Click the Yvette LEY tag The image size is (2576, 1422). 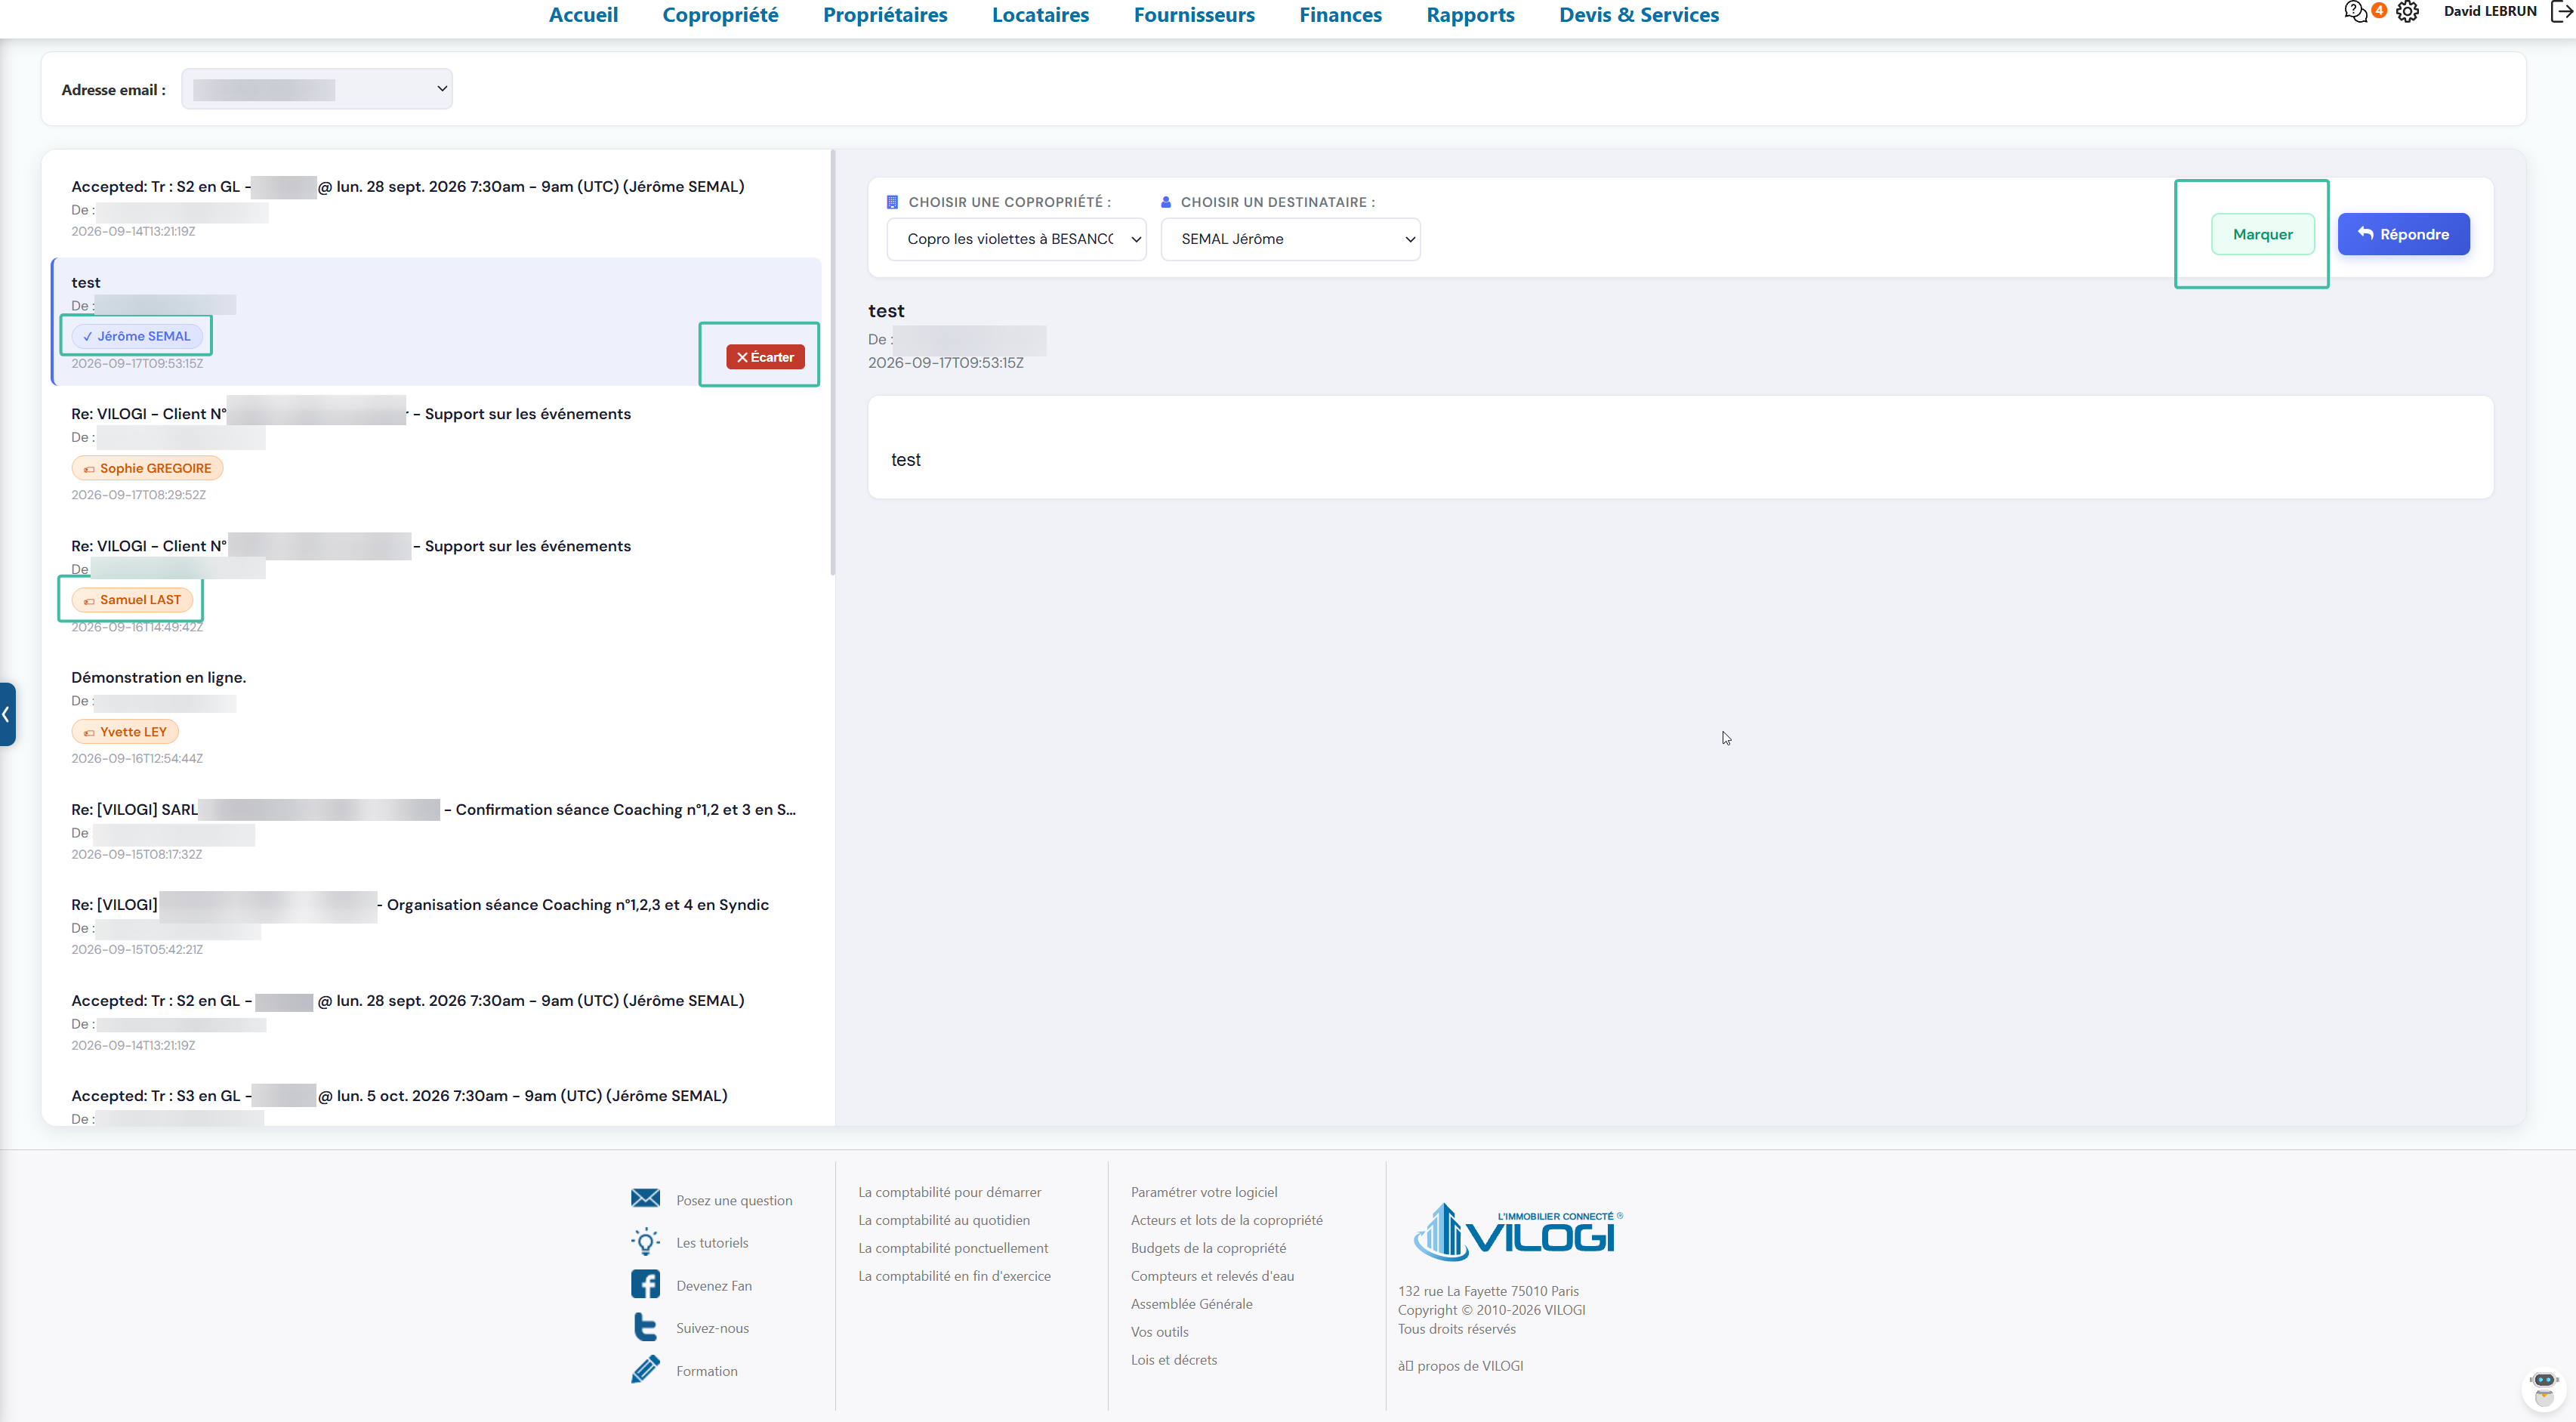pos(125,732)
